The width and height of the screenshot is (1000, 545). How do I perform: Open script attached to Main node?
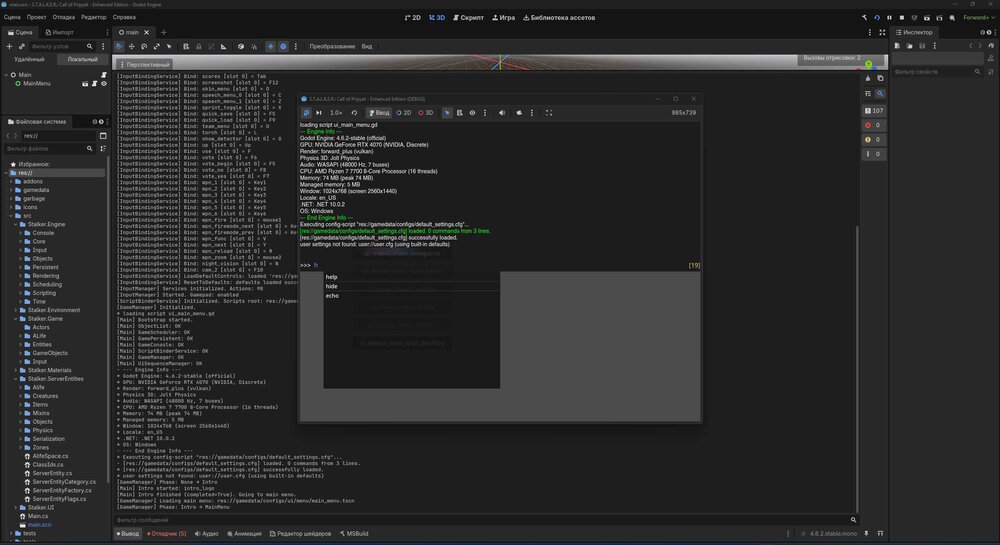coord(104,75)
